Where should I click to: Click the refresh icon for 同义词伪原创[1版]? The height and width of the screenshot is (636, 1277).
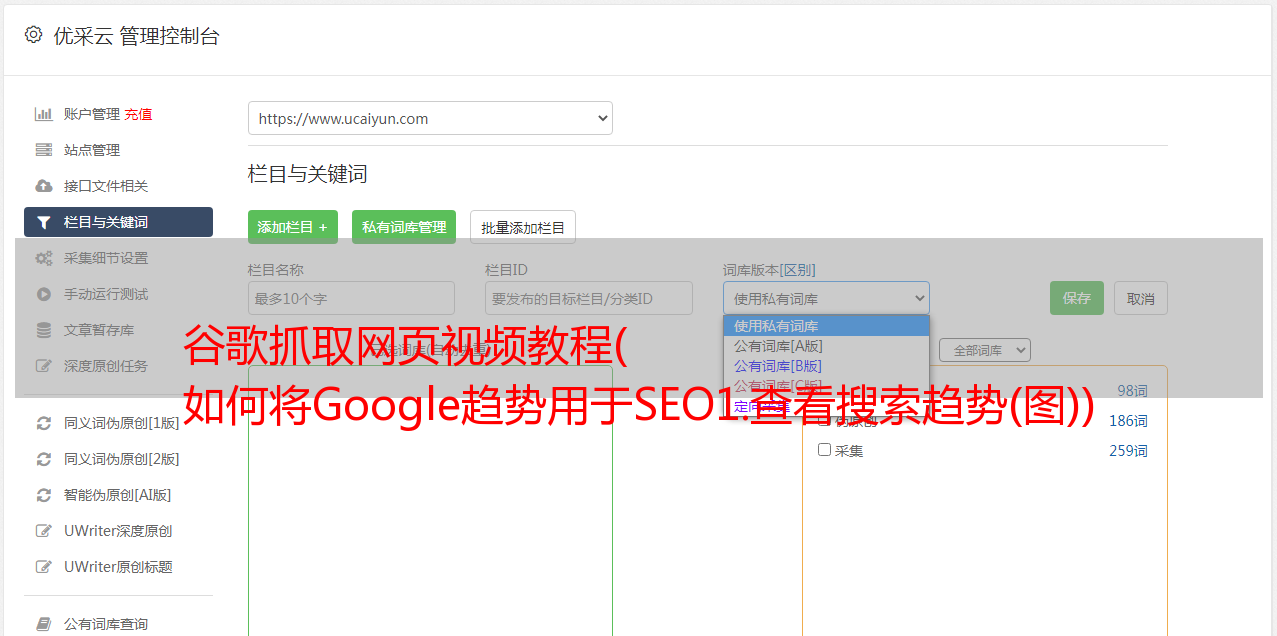click(x=44, y=423)
